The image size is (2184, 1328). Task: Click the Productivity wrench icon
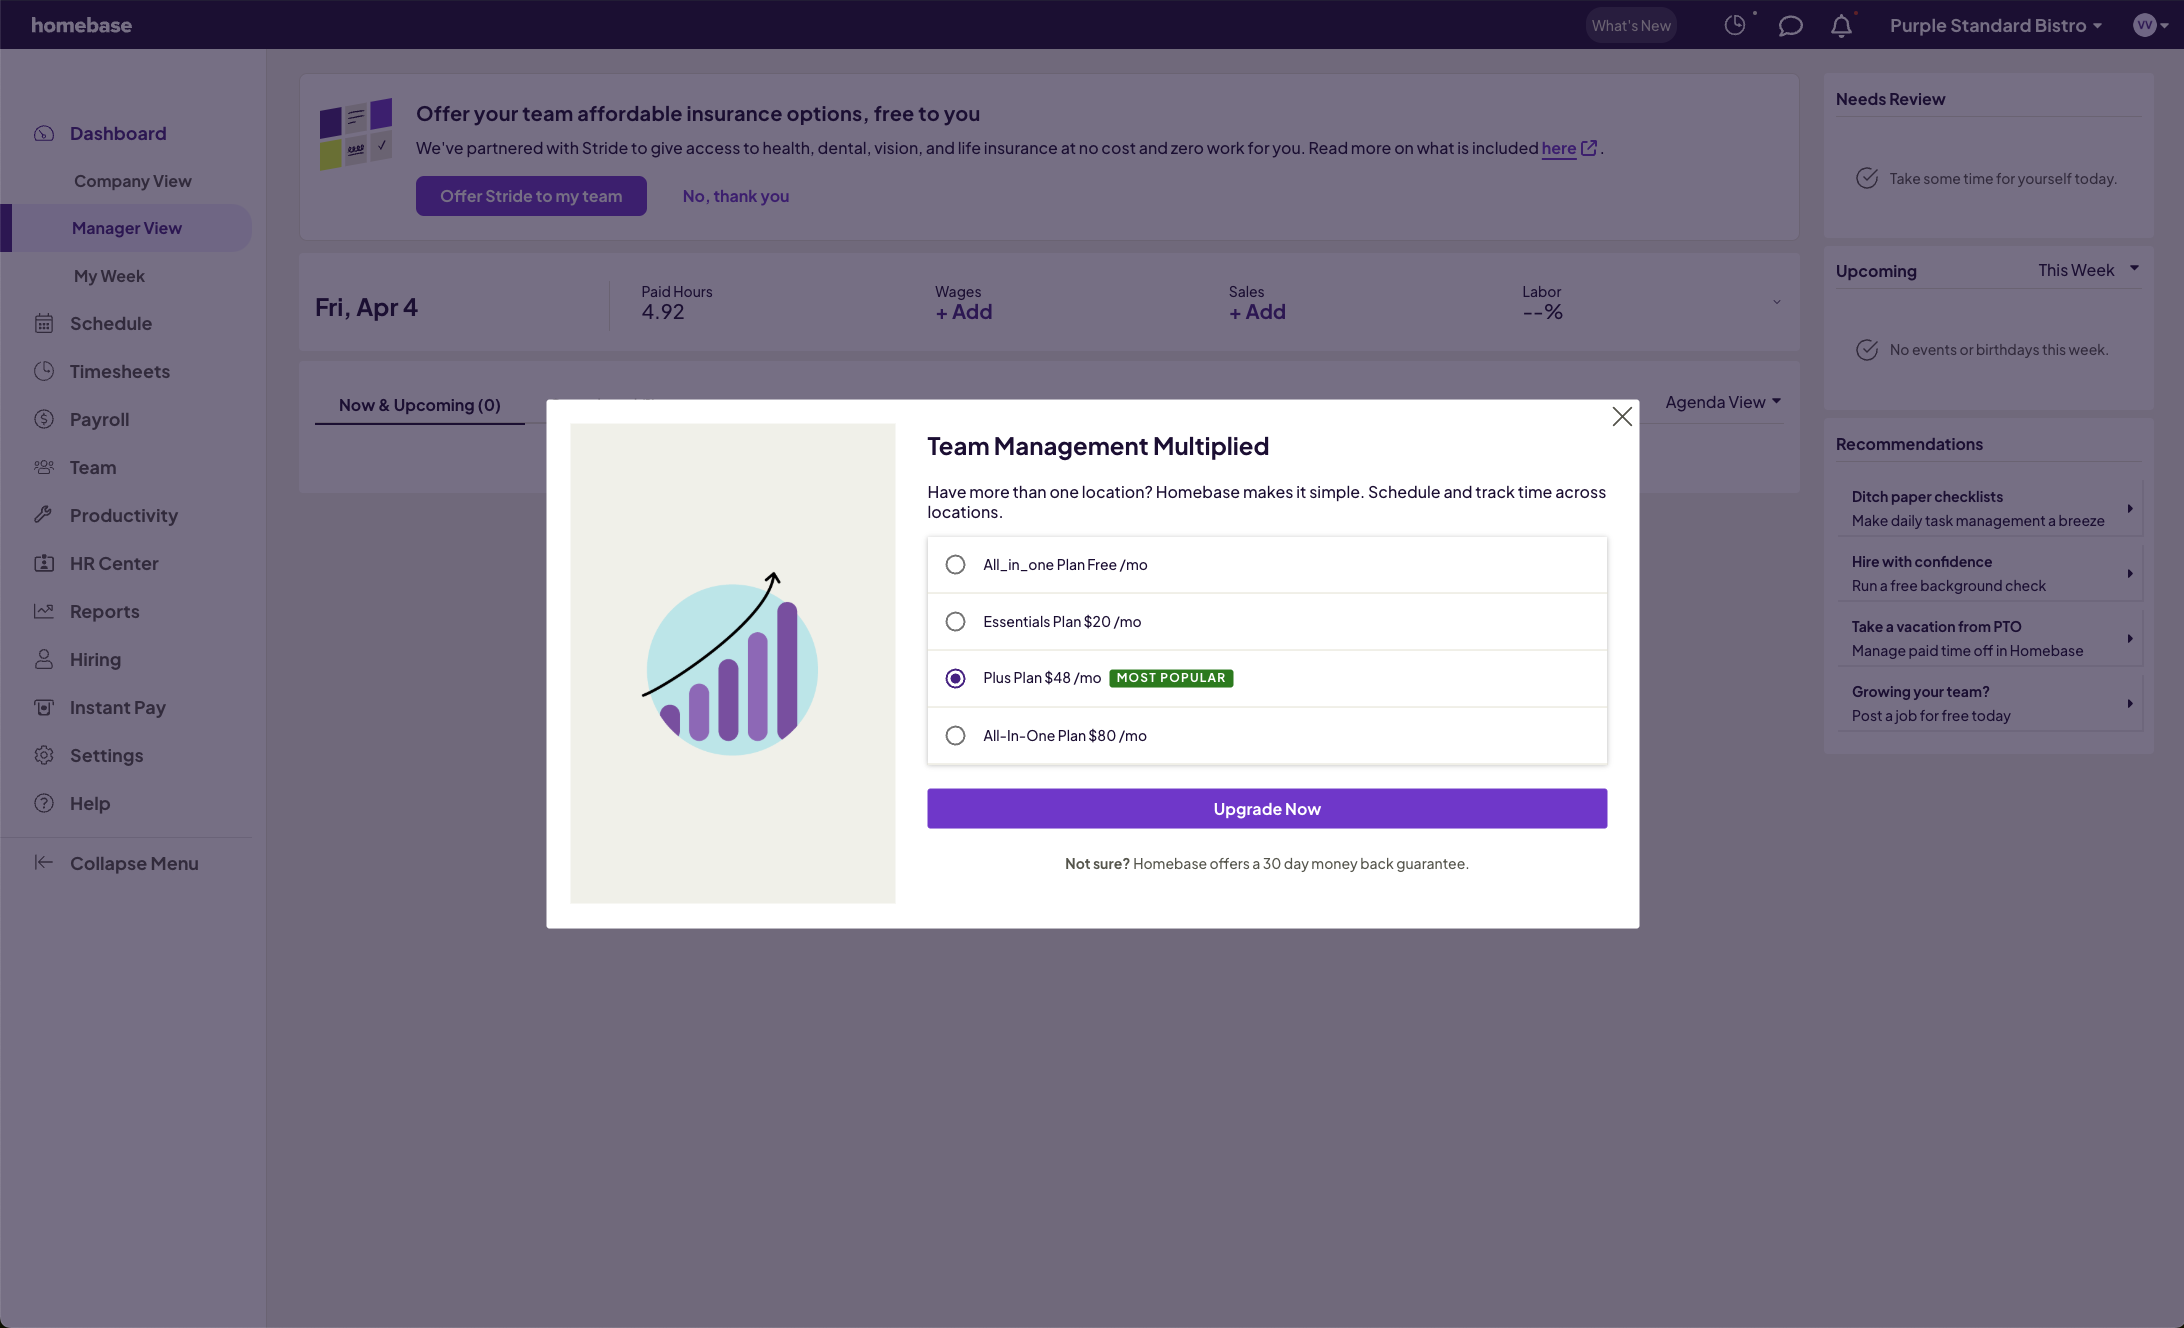click(x=44, y=515)
